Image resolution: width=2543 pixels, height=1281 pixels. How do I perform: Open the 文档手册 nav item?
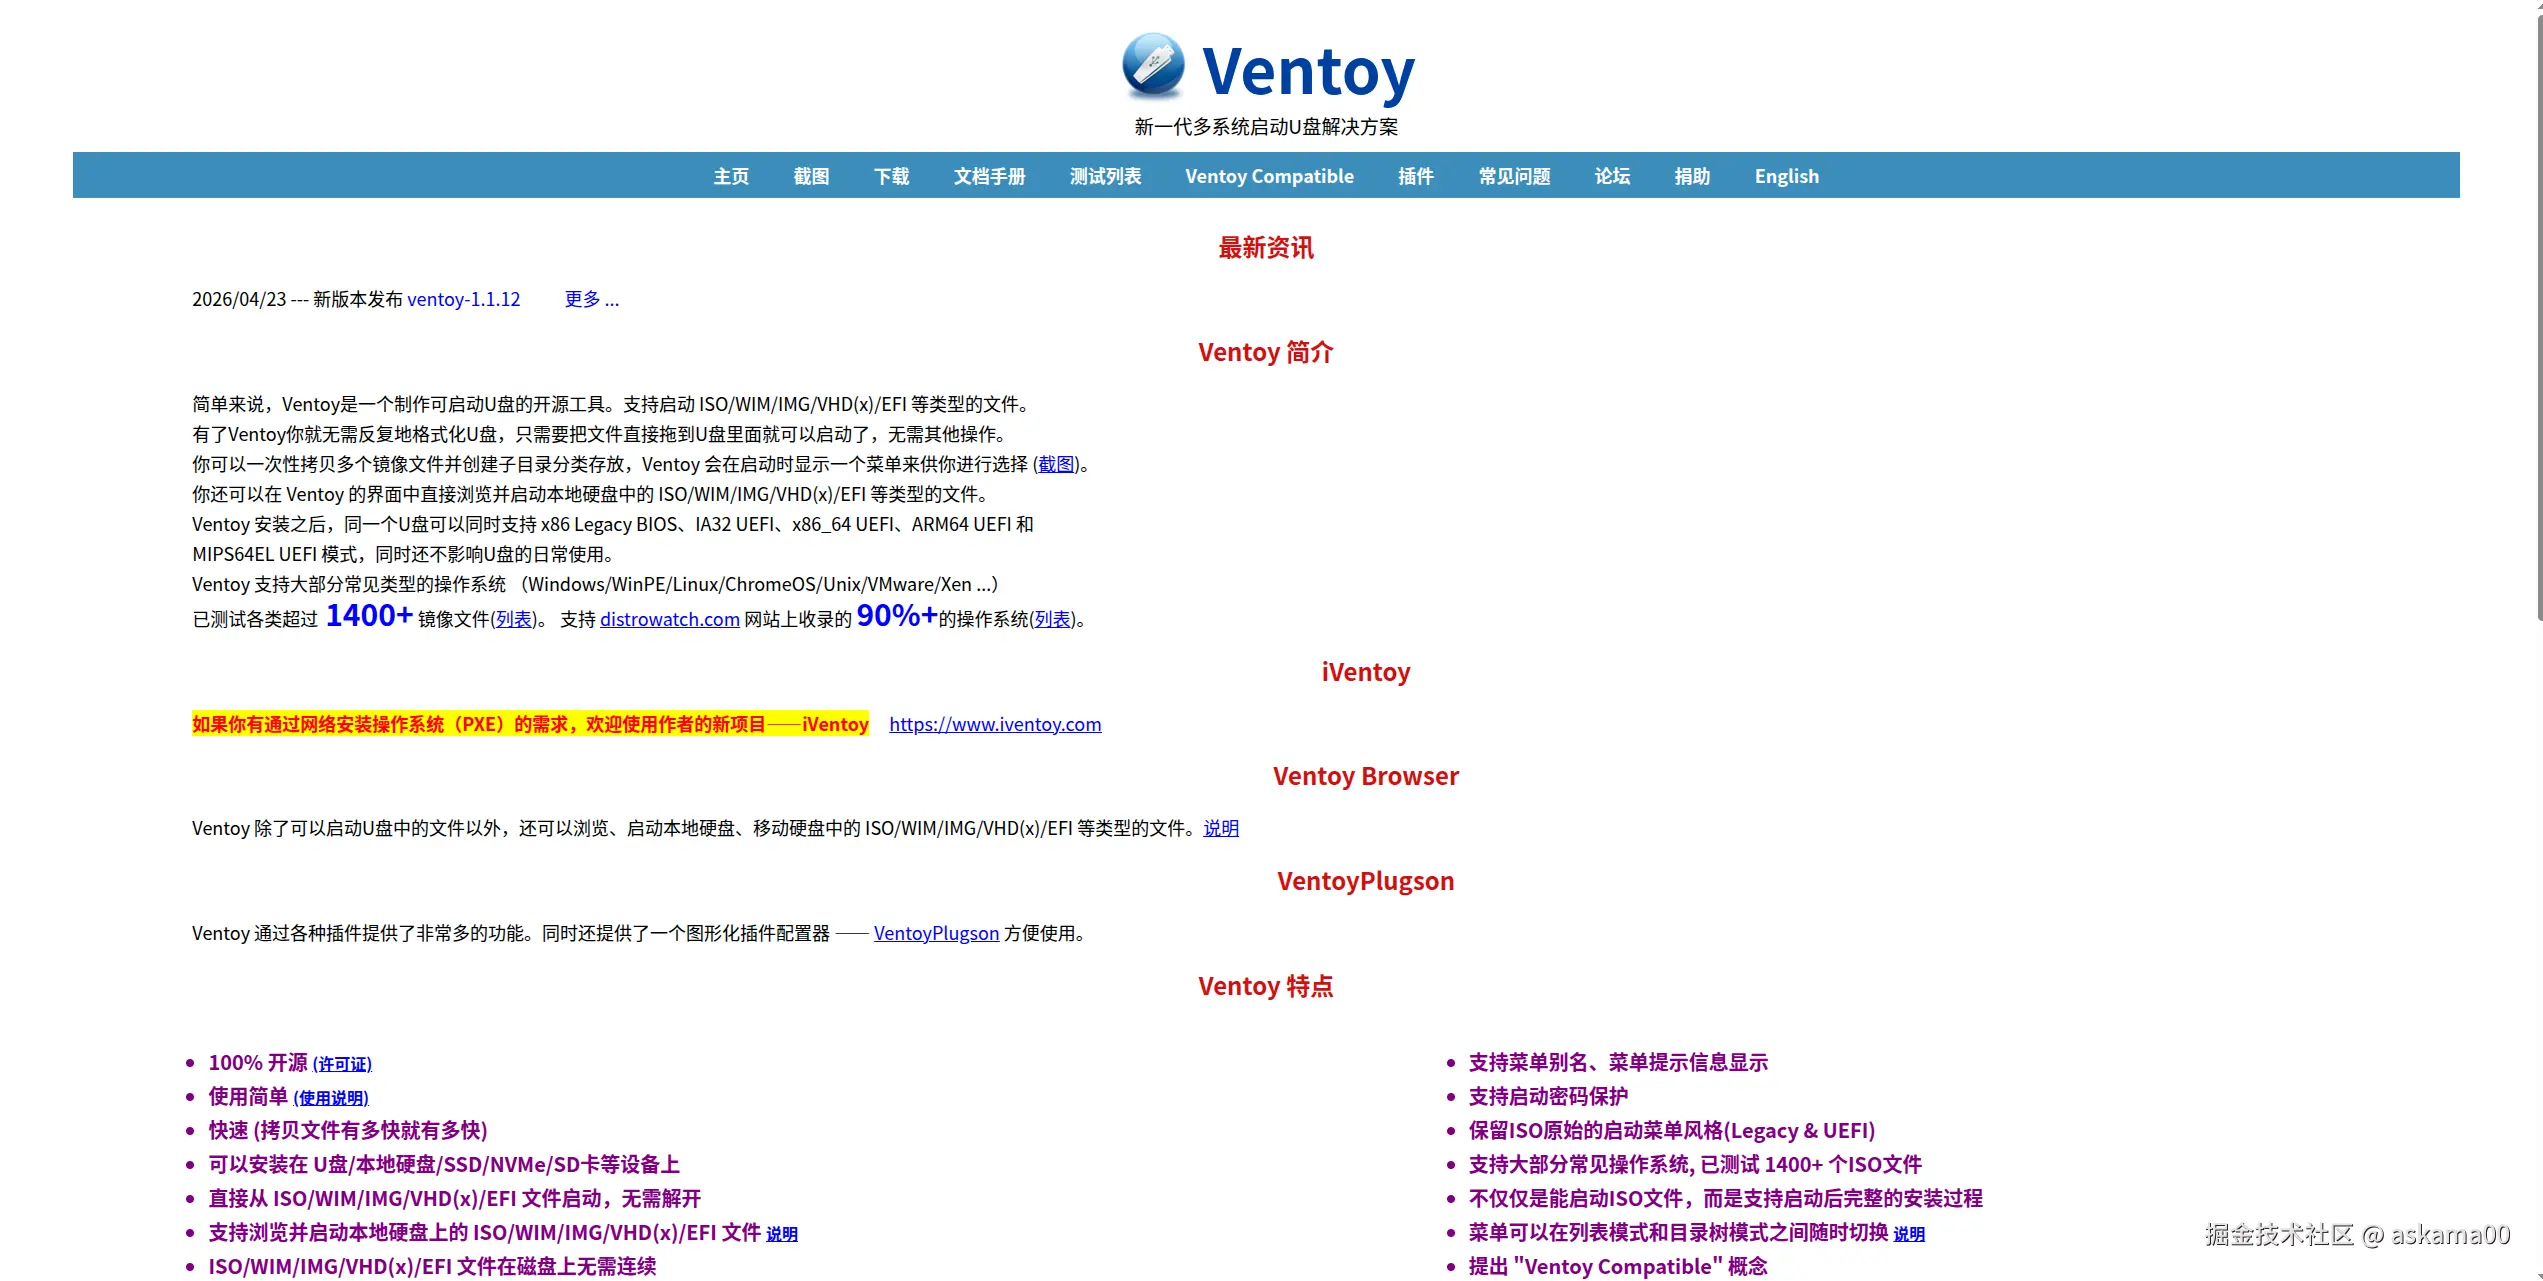[x=989, y=176]
